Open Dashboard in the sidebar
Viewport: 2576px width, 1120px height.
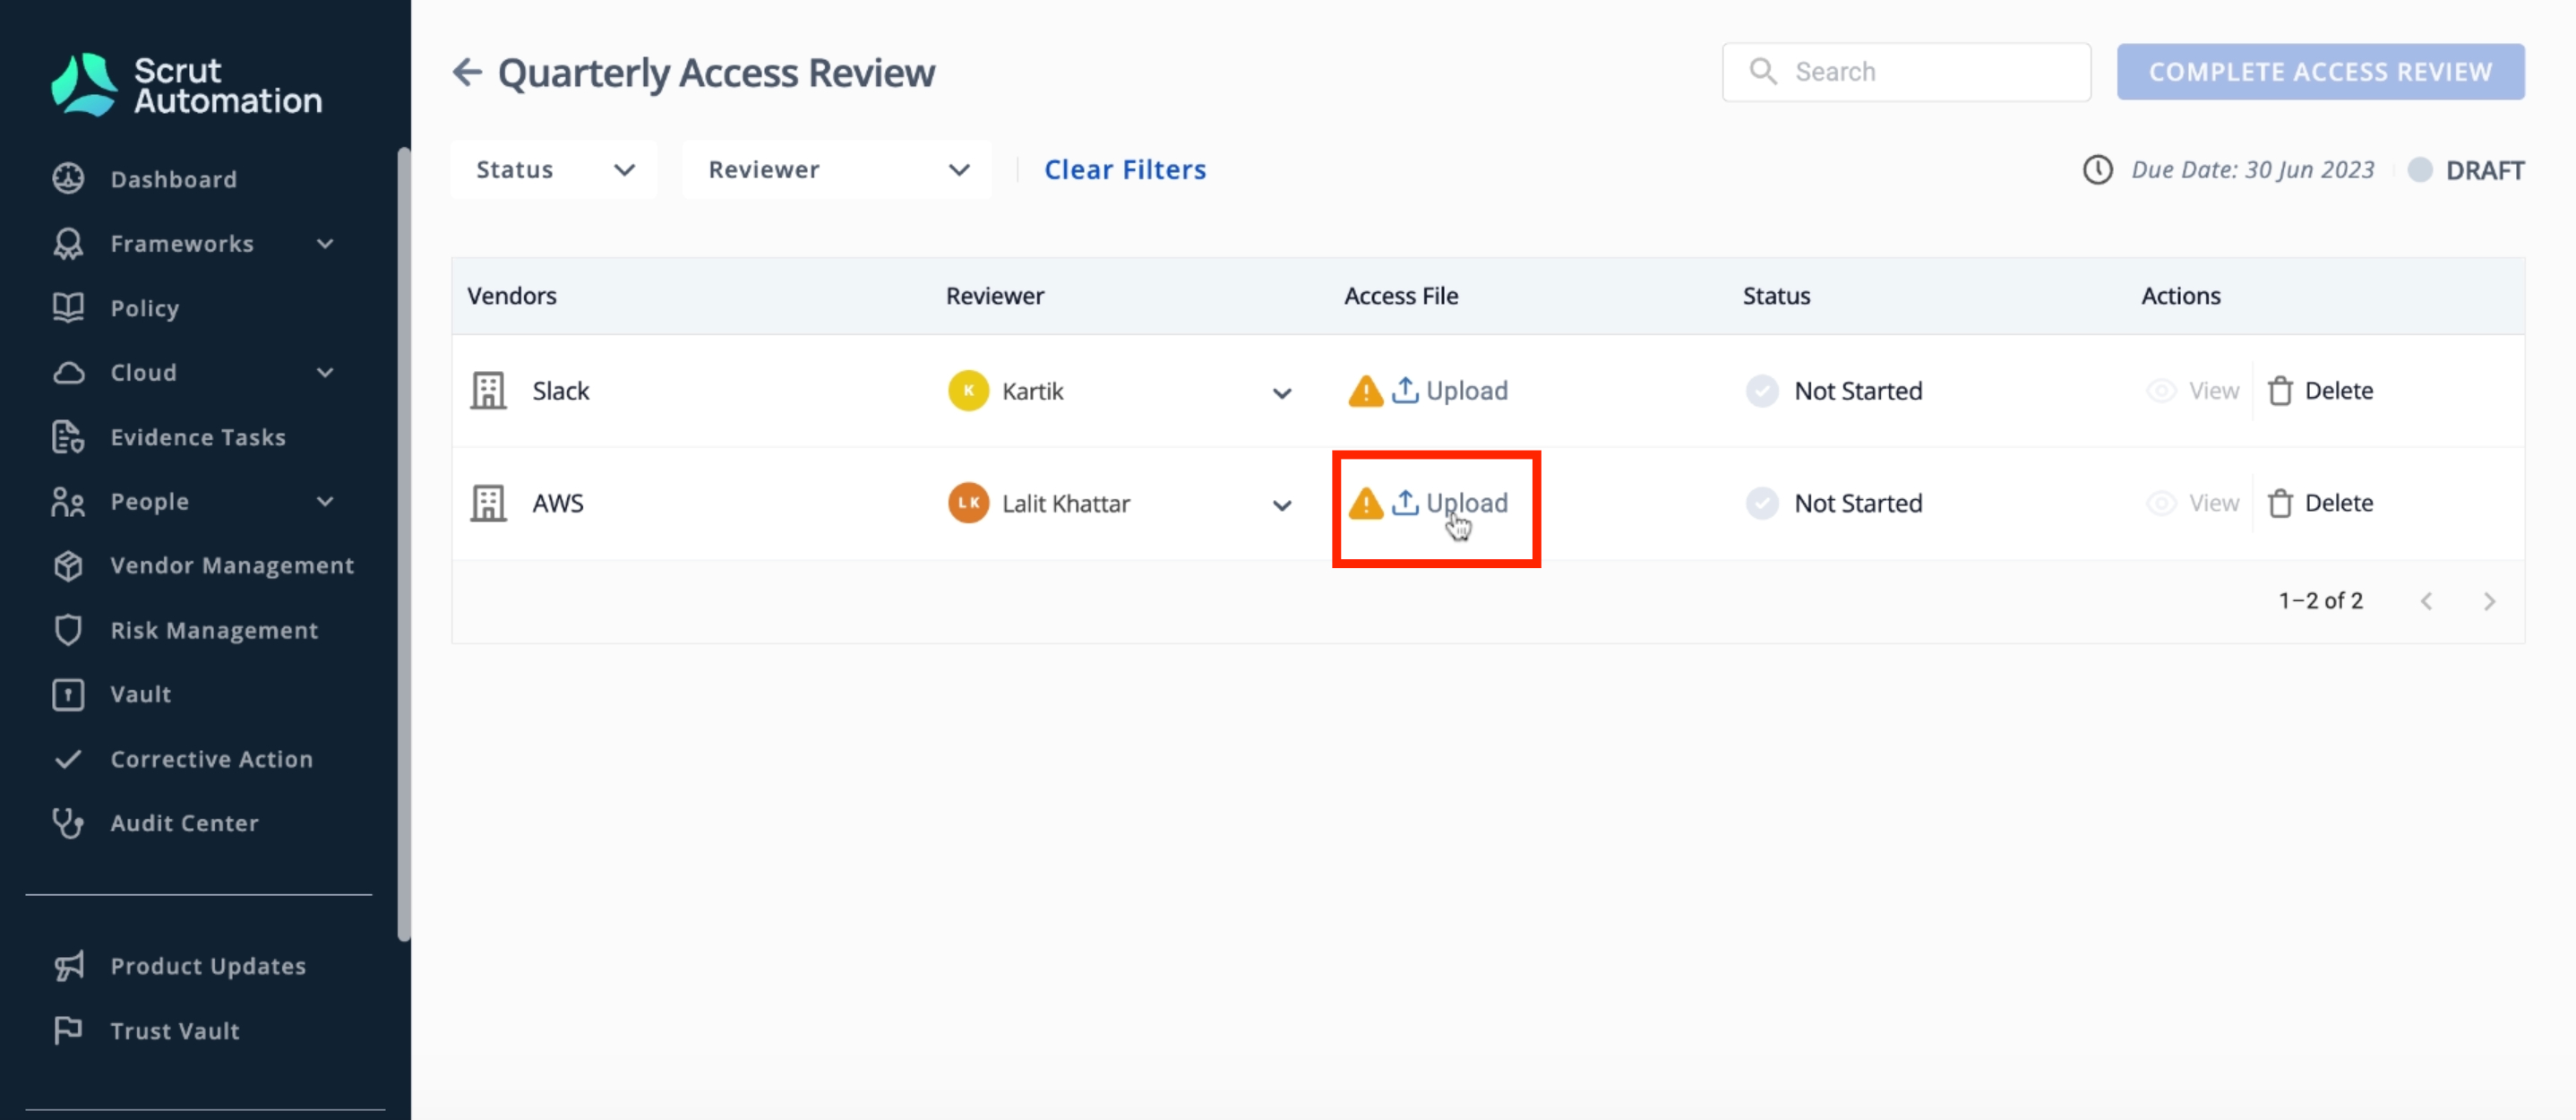(173, 179)
